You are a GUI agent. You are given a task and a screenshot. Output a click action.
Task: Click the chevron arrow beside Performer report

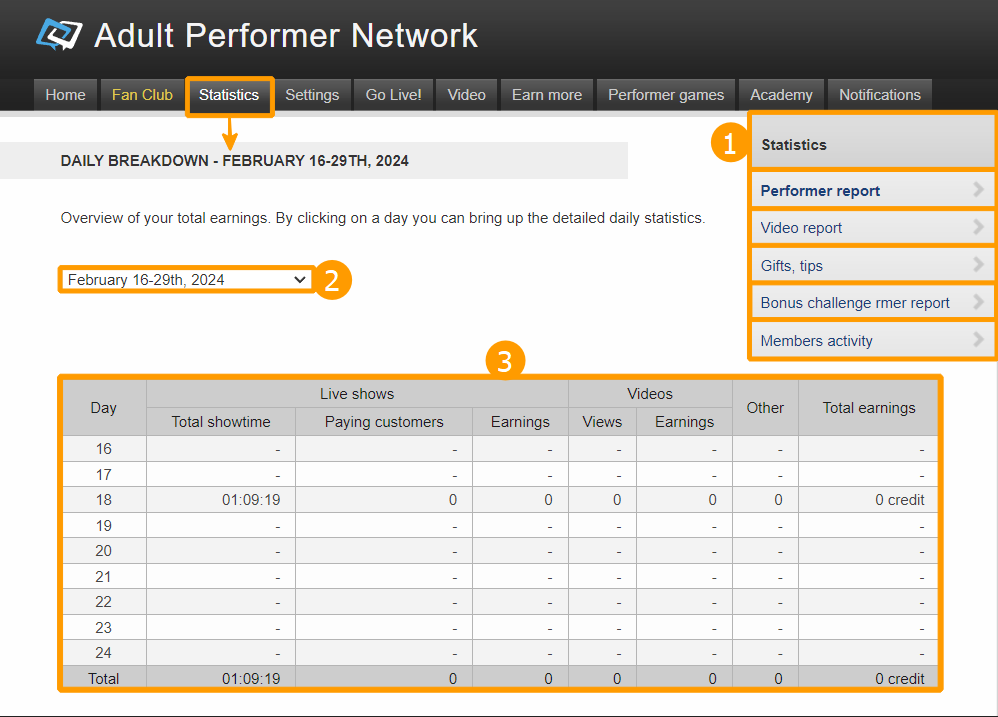point(978,190)
